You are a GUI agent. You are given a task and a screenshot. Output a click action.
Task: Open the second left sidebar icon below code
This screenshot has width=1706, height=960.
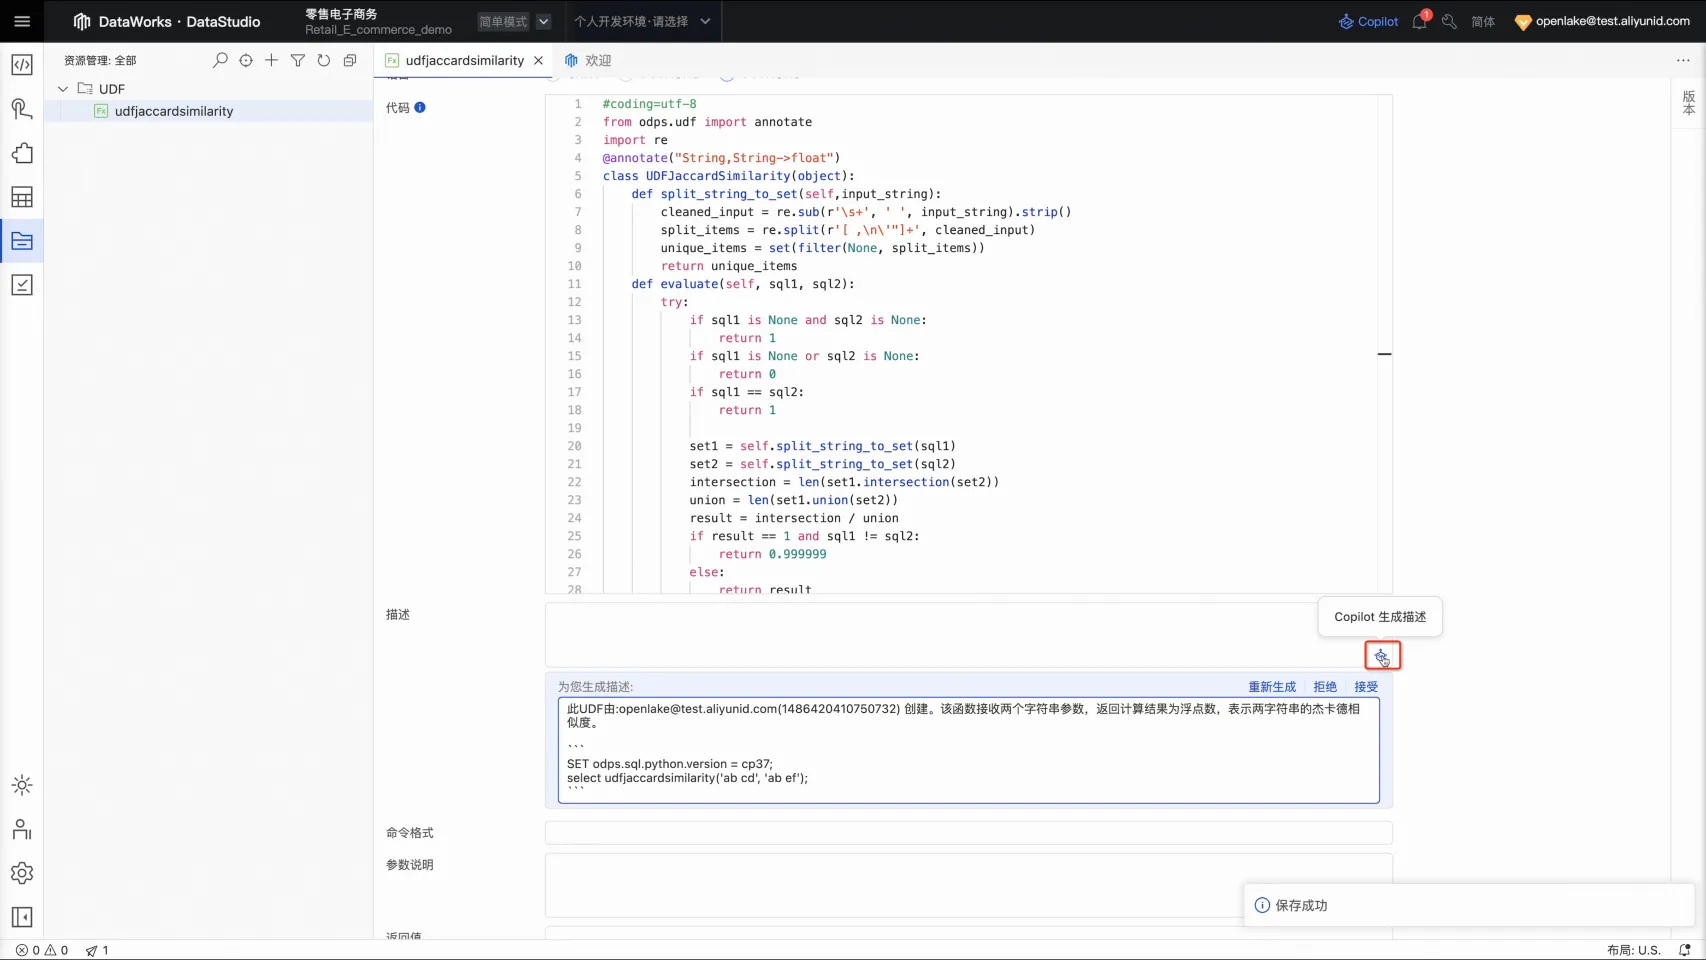click(22, 109)
